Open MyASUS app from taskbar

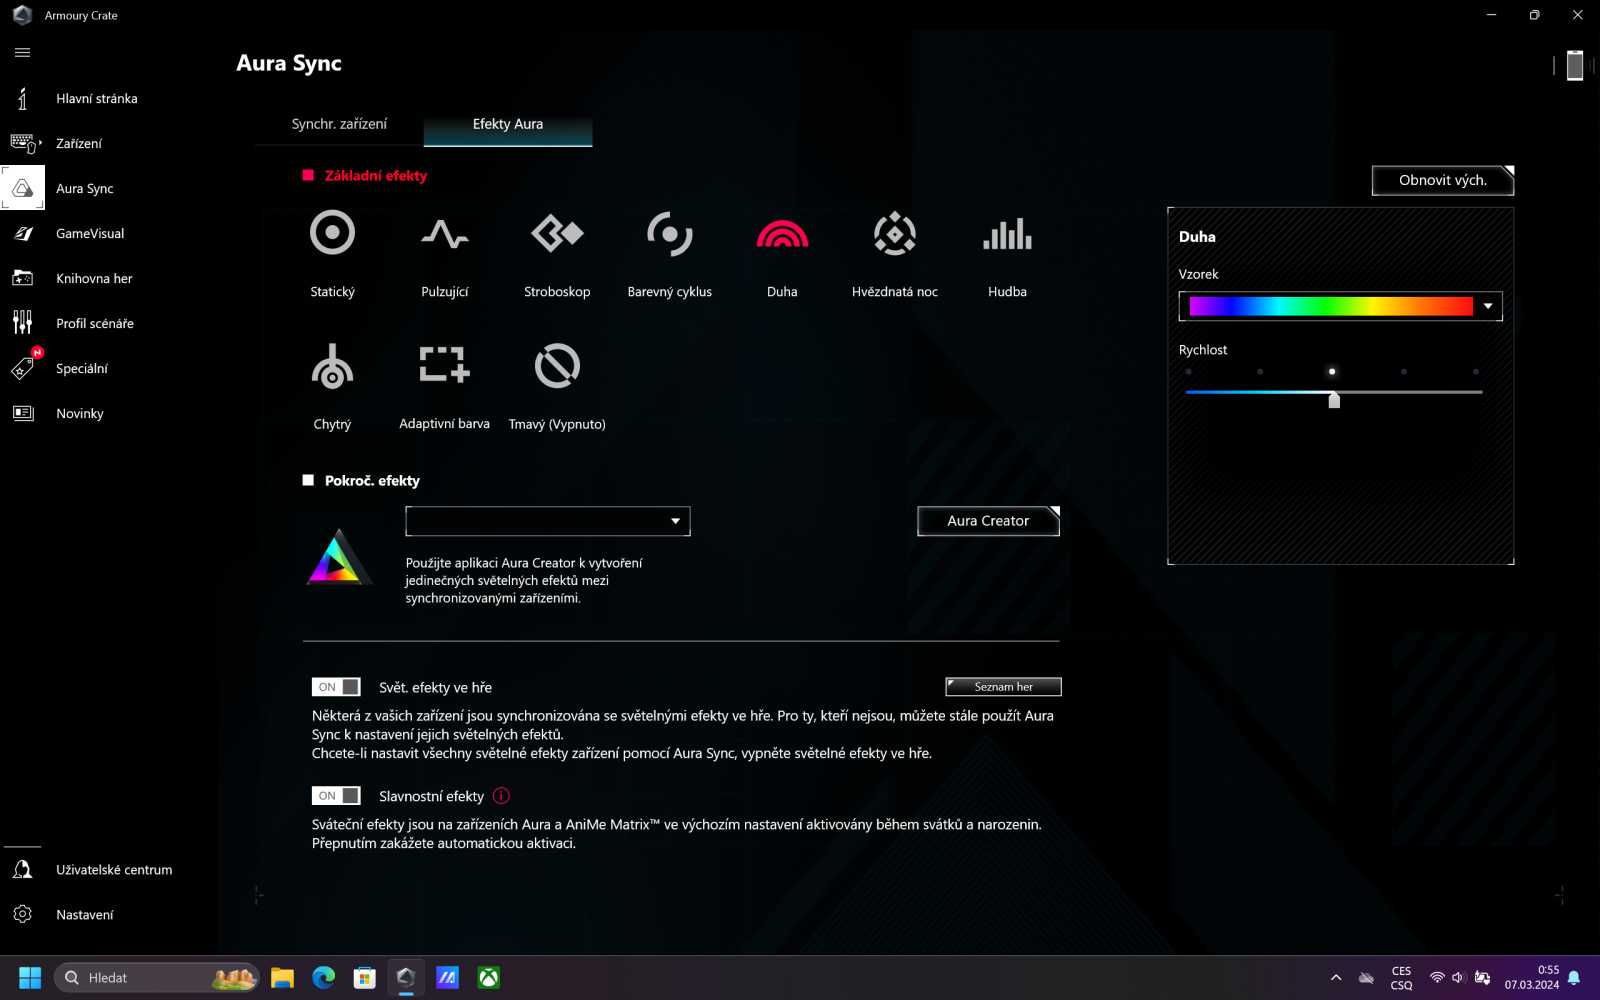(x=447, y=978)
